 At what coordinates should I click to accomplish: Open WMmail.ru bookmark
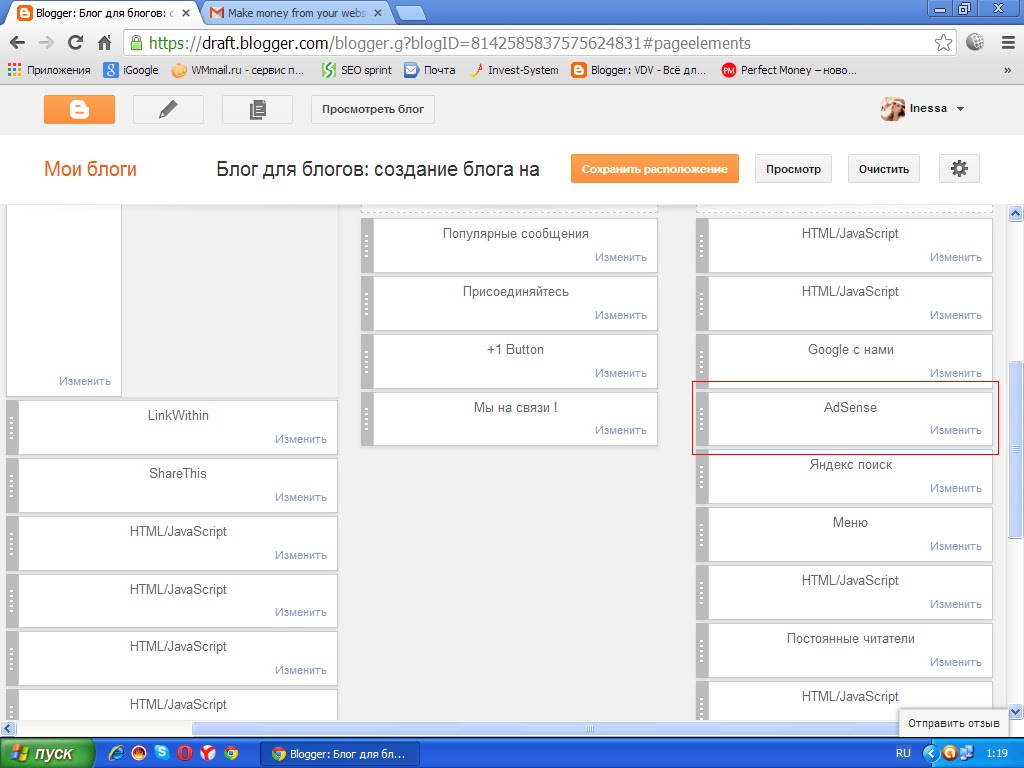point(238,70)
